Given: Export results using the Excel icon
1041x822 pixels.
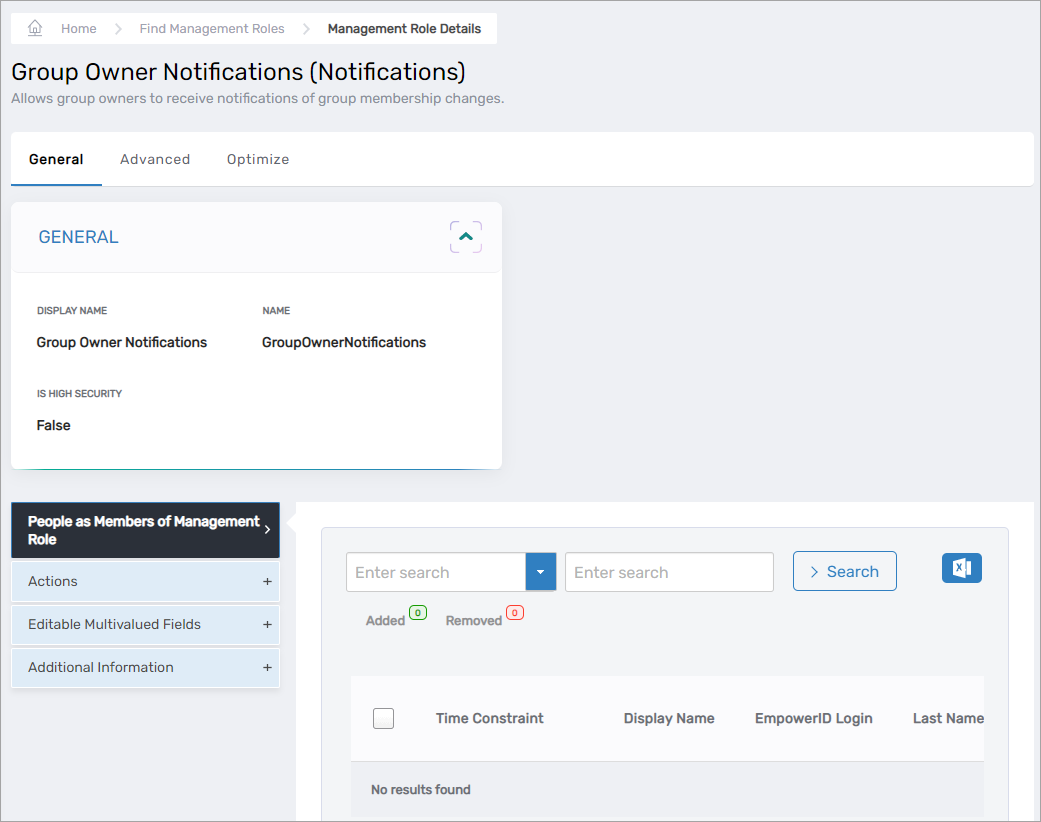Looking at the screenshot, I should (x=961, y=568).
